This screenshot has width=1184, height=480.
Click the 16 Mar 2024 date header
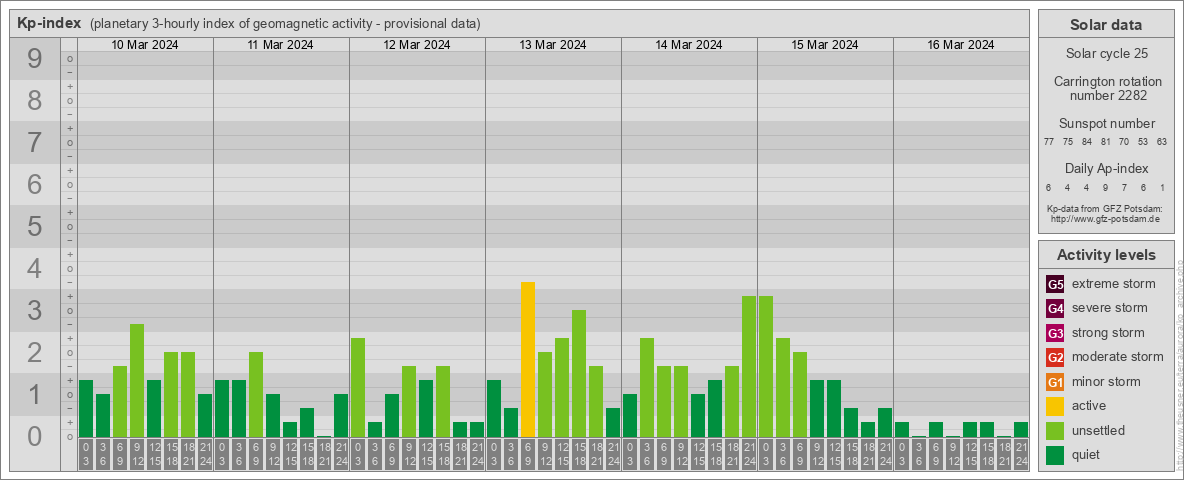960,45
